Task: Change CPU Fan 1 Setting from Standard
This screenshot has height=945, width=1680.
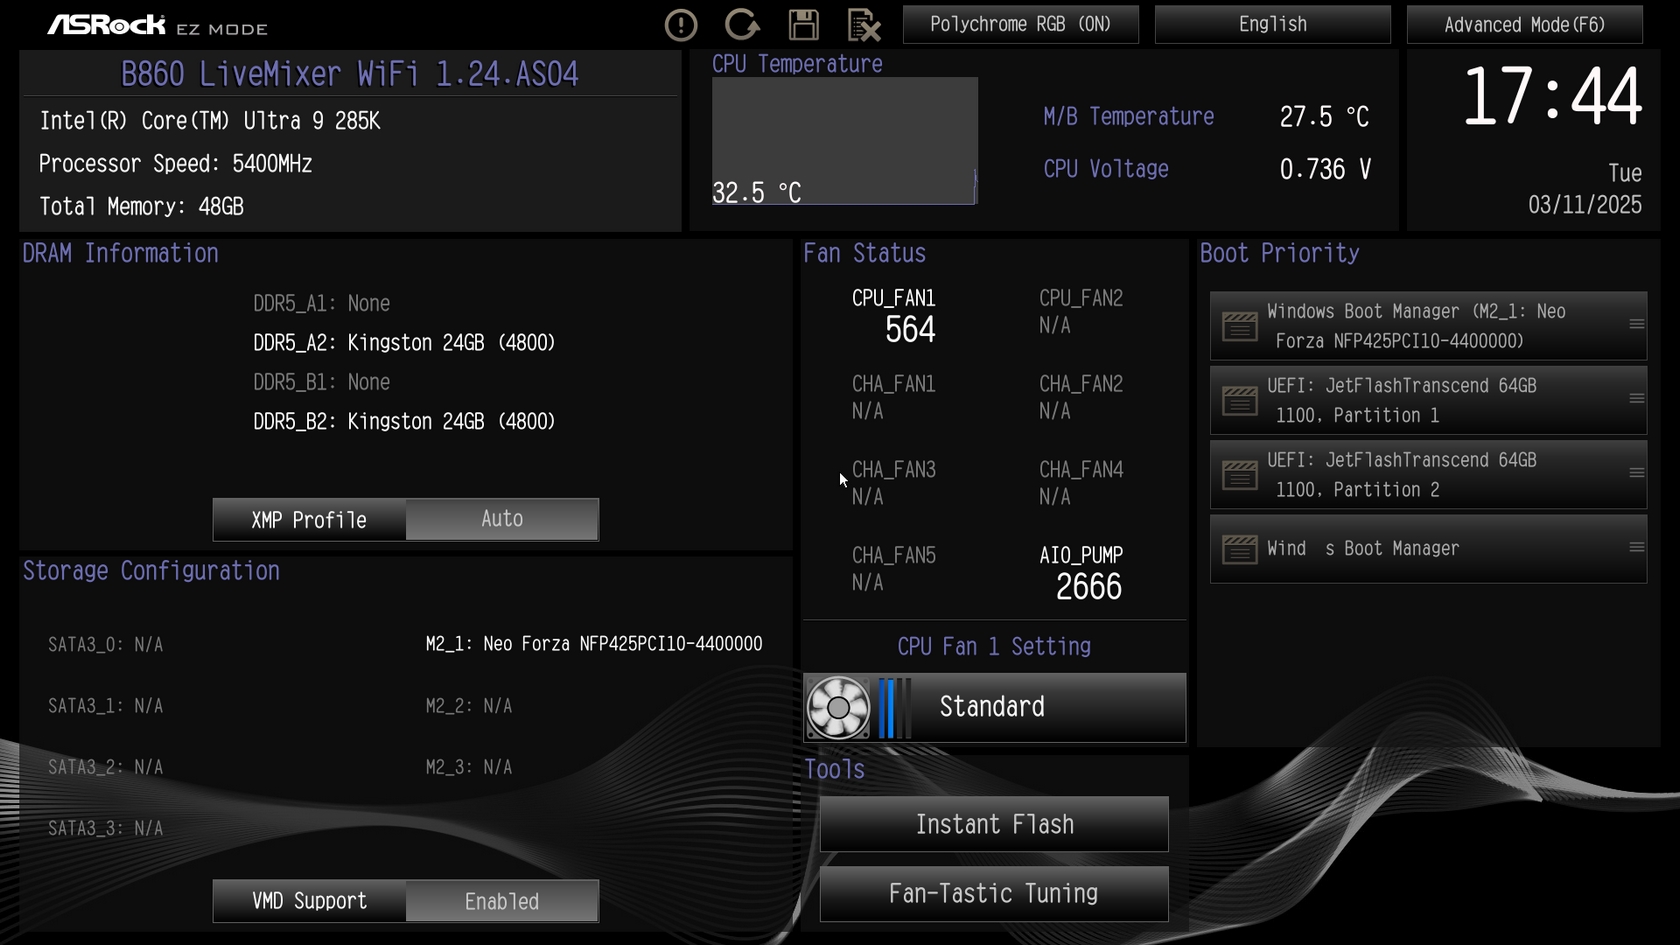Action: click(x=995, y=708)
